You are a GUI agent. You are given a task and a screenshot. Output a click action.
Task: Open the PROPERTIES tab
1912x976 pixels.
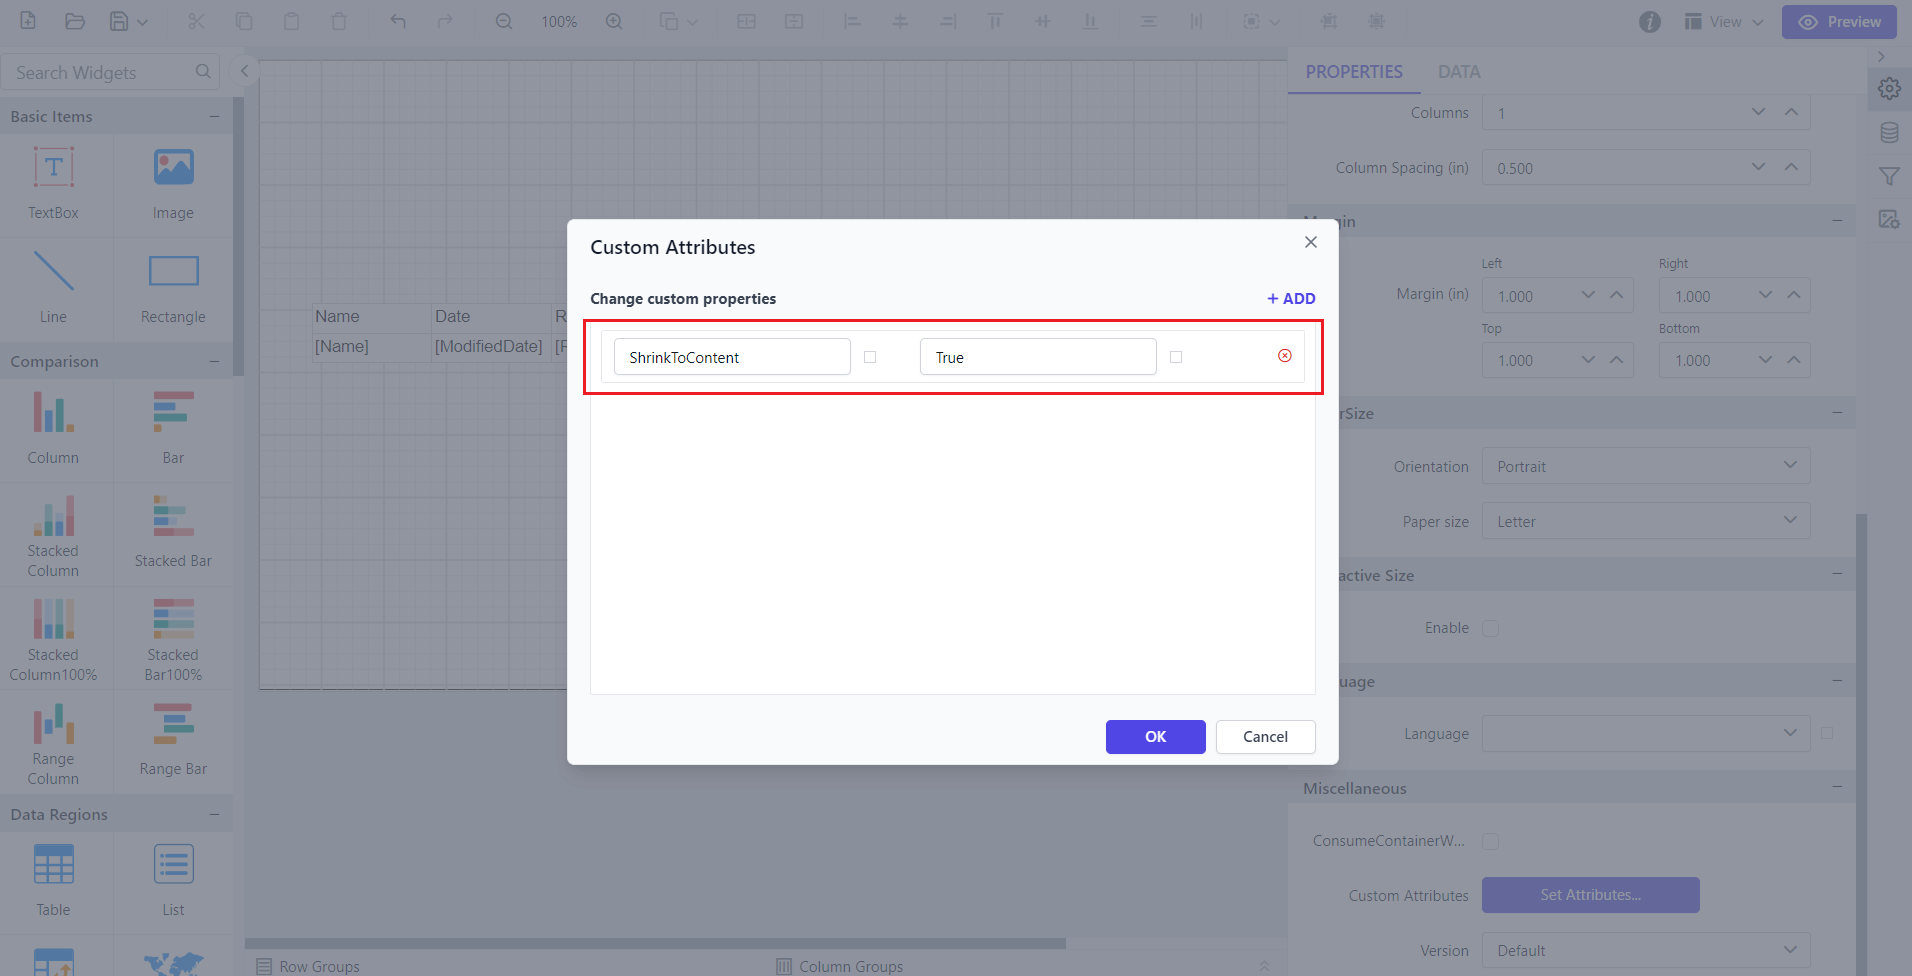(1353, 72)
